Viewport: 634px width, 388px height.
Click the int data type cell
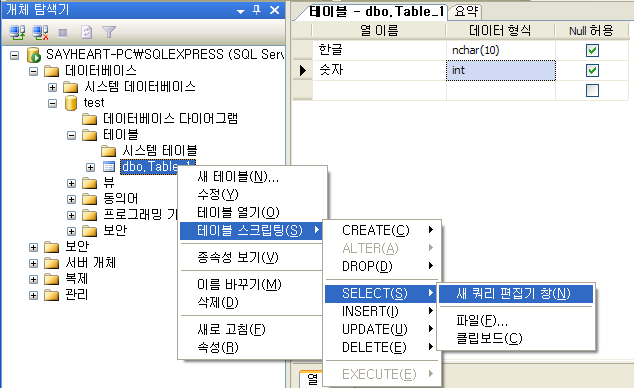(501, 70)
